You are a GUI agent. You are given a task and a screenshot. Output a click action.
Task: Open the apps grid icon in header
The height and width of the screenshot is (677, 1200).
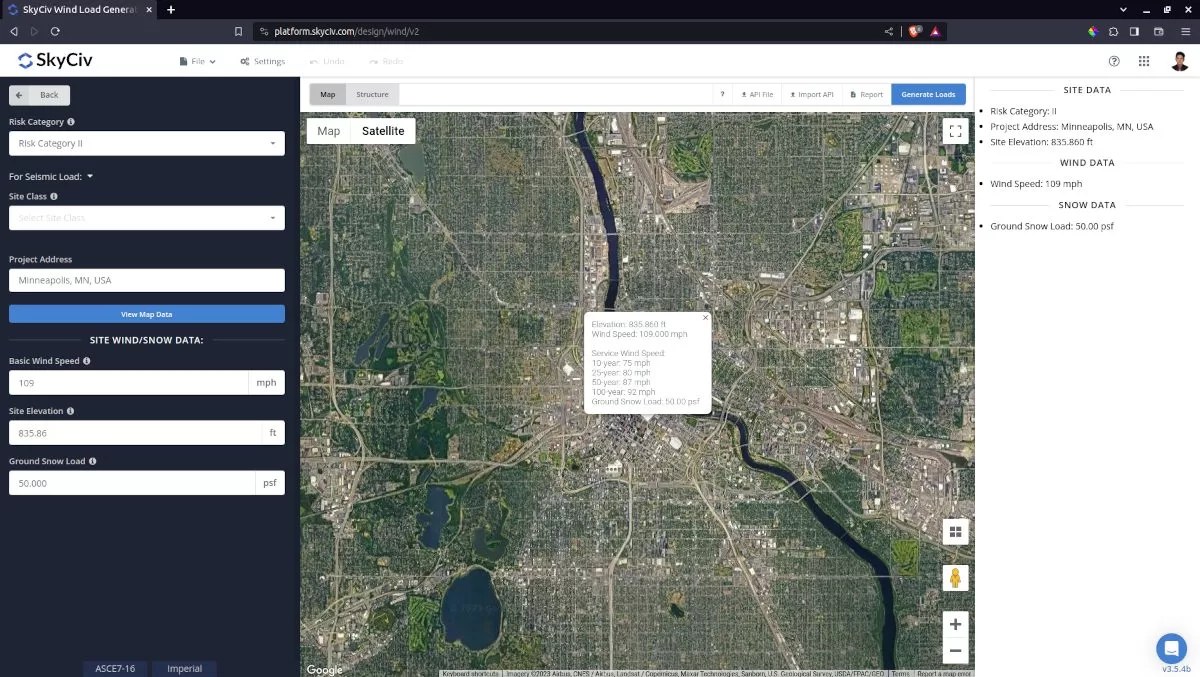[1144, 61]
